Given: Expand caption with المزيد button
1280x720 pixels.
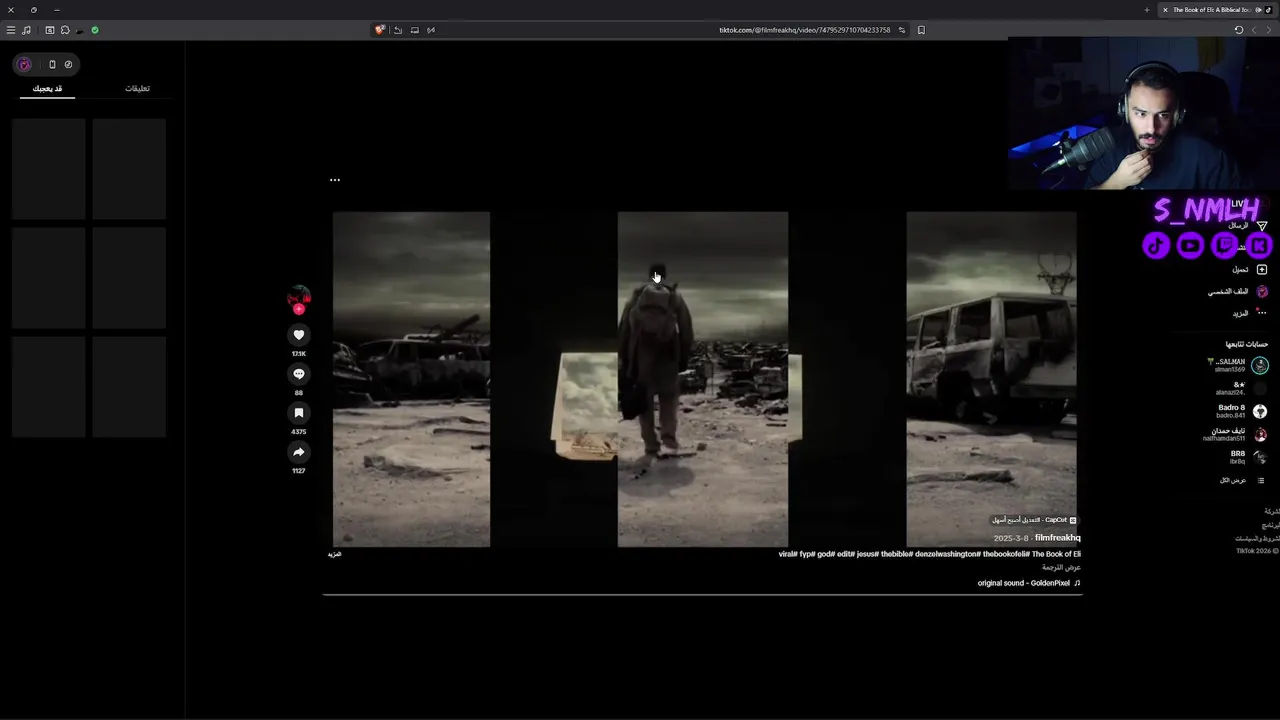Looking at the screenshot, I should [335, 554].
